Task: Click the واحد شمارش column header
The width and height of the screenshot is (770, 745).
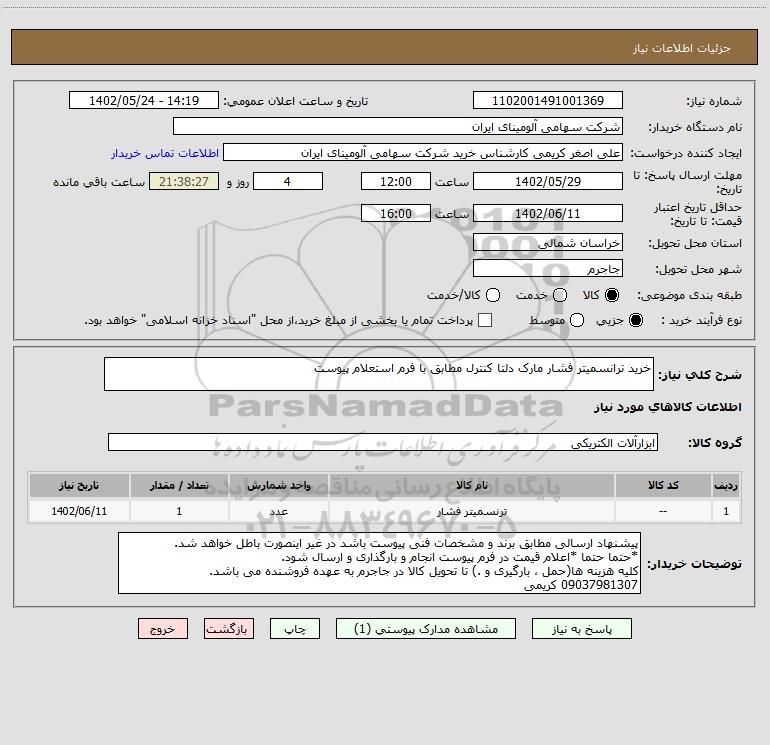Action: coord(278,485)
